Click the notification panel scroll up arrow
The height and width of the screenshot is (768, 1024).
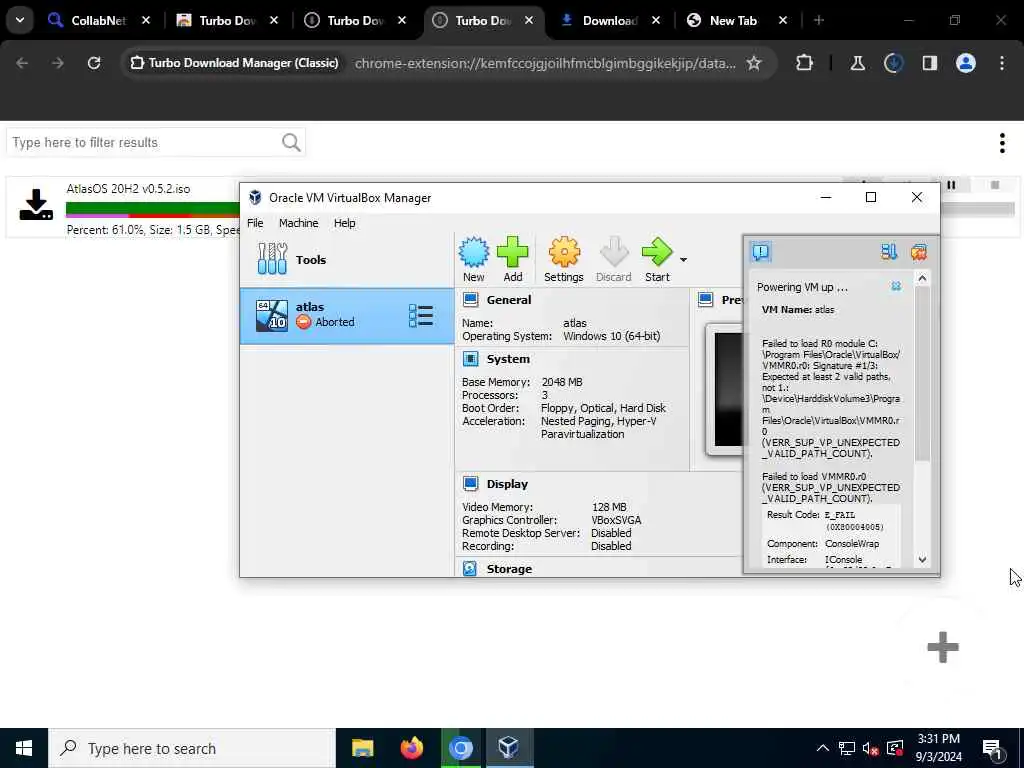click(x=922, y=278)
